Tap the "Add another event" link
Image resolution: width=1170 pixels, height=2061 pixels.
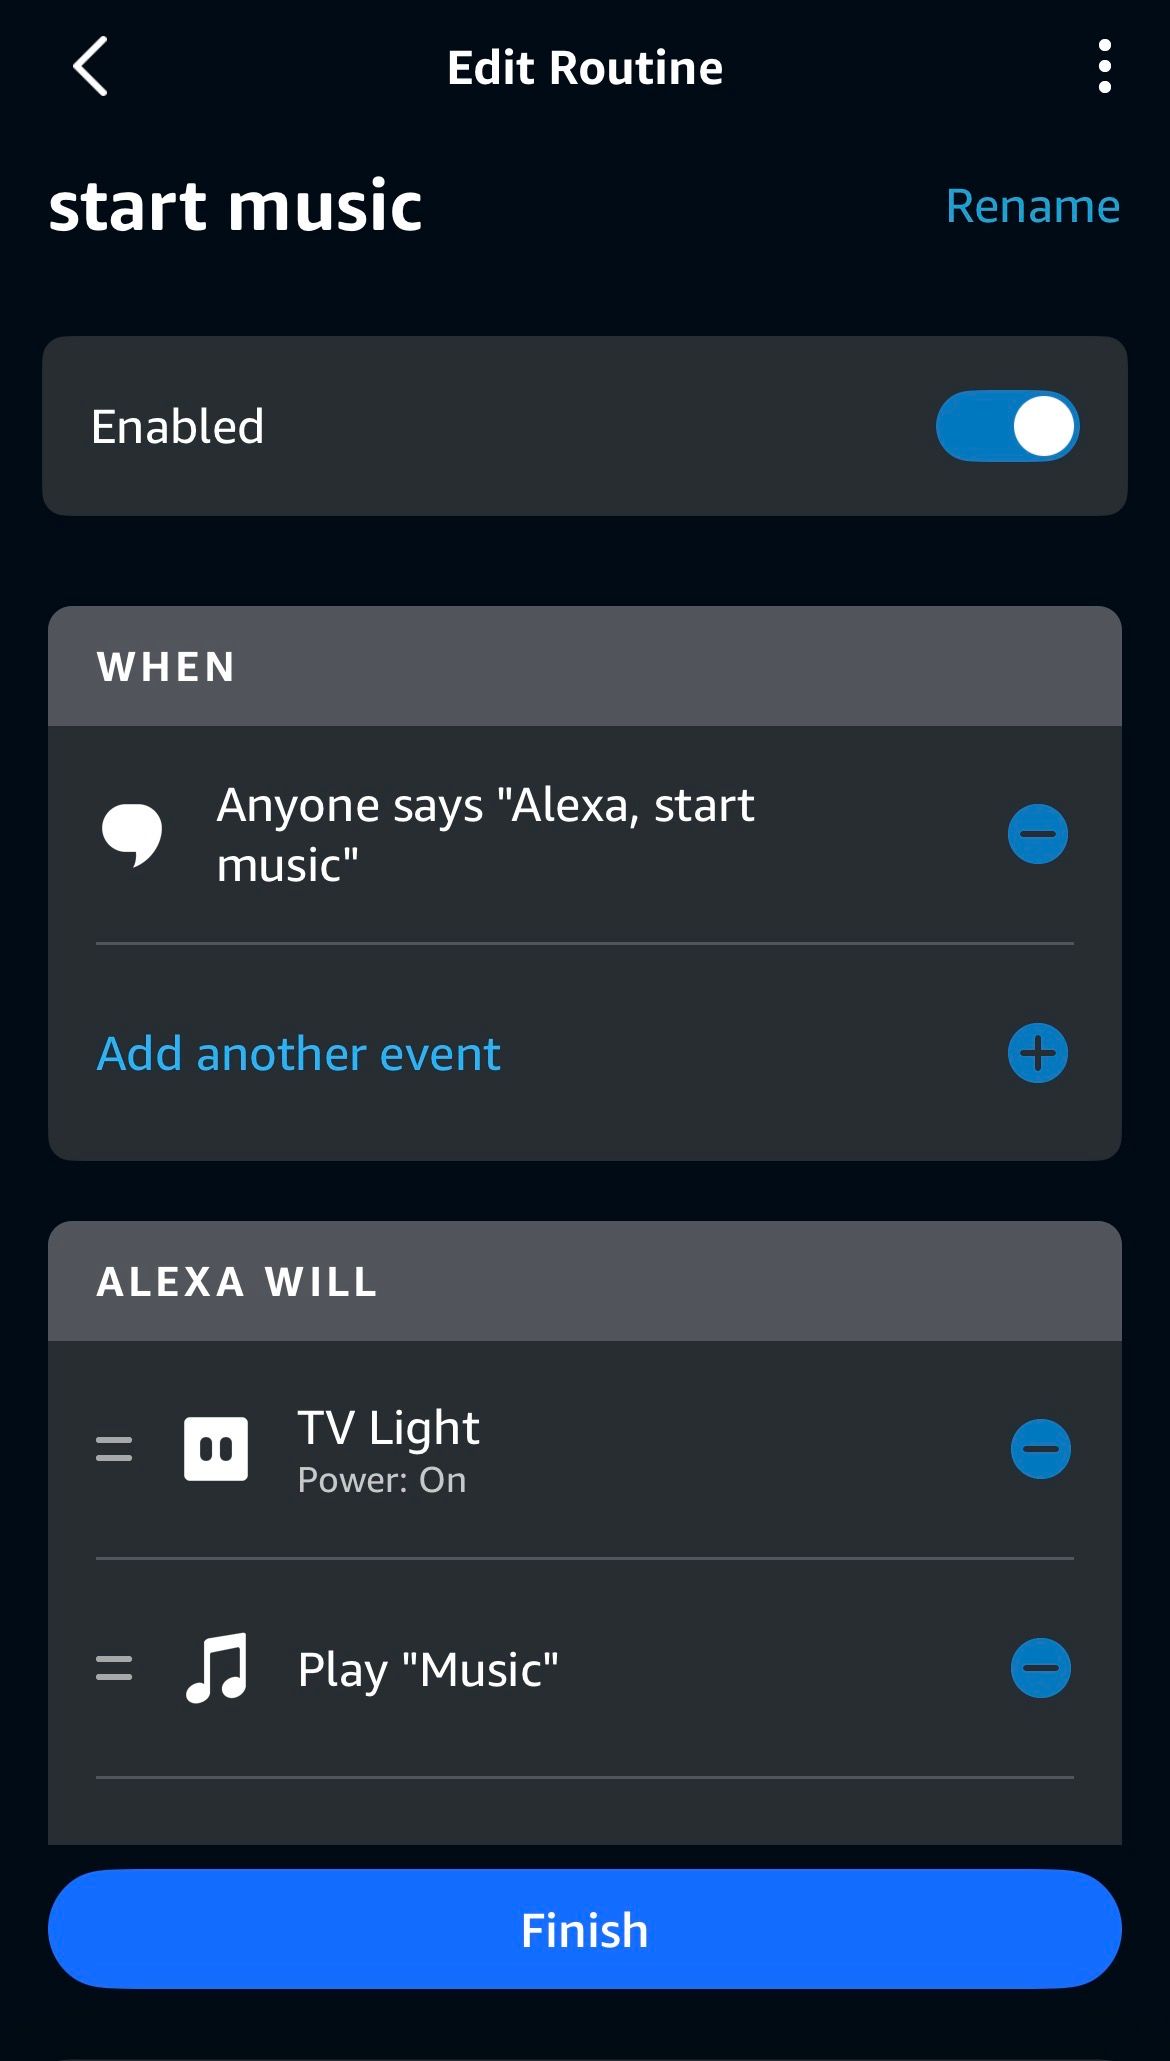pos(298,1054)
